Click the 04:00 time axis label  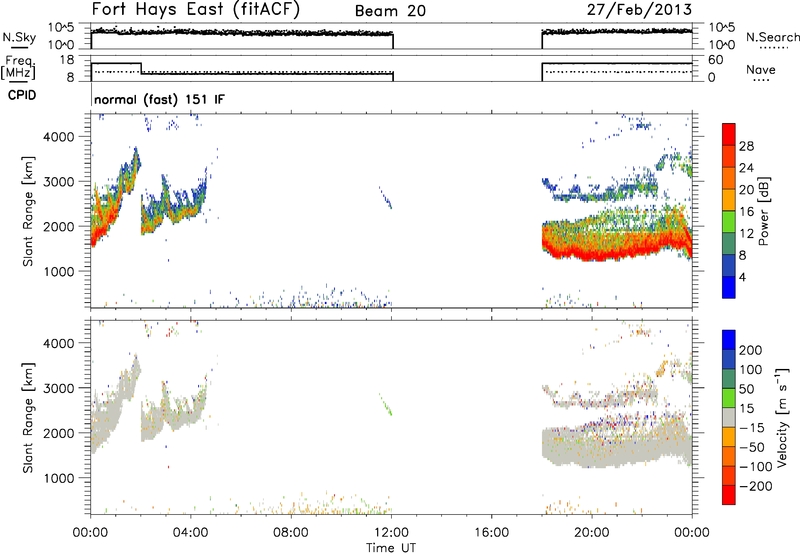[190, 532]
